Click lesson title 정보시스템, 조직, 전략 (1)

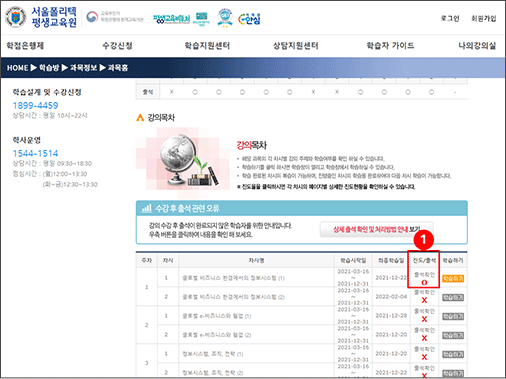coord(213,354)
